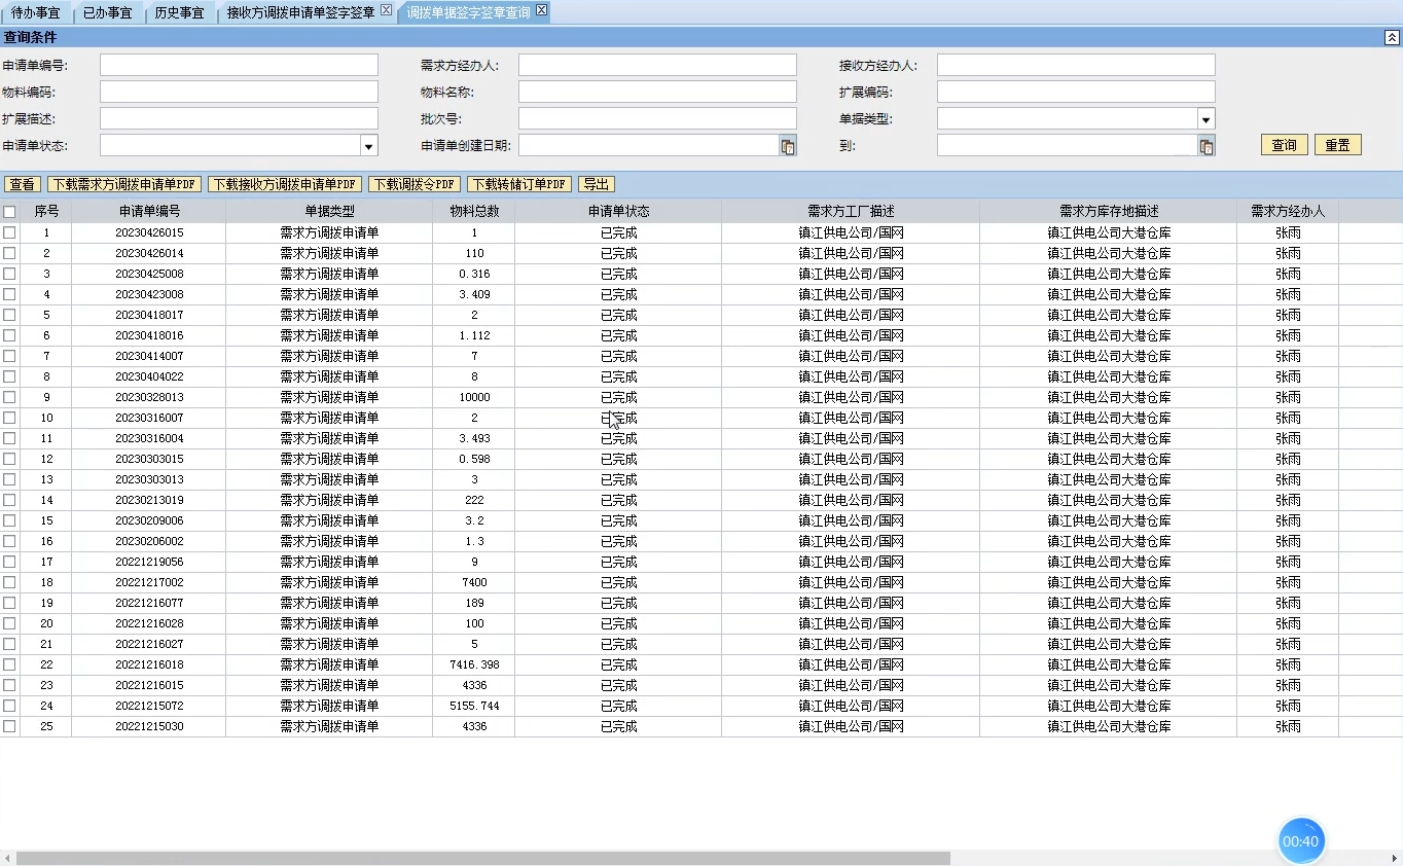
Task: Click the horizontal scrollbar thumb
Action: 482,858
